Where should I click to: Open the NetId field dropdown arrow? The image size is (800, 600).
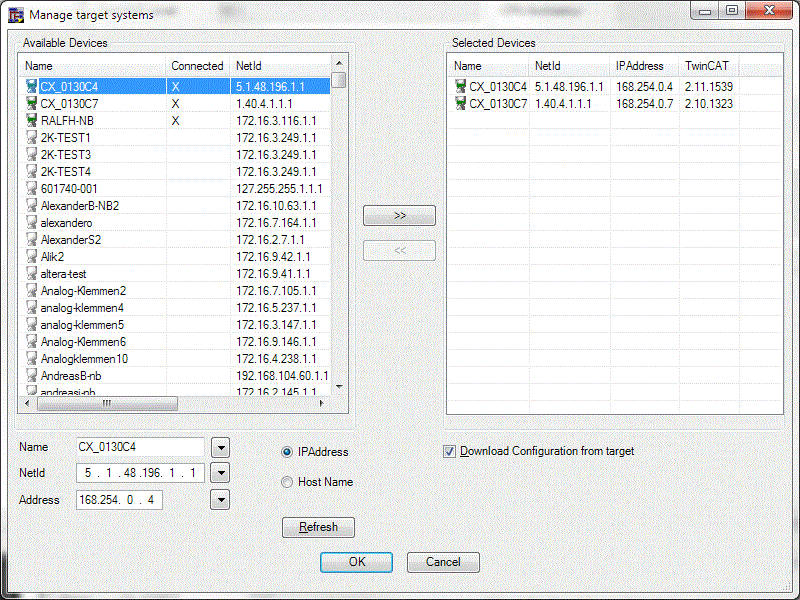click(220, 473)
